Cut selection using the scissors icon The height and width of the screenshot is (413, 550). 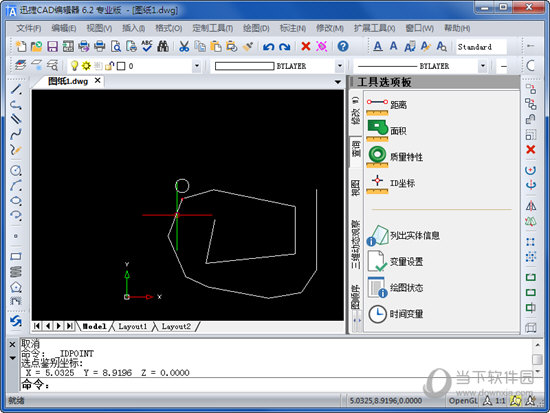pos(184,46)
